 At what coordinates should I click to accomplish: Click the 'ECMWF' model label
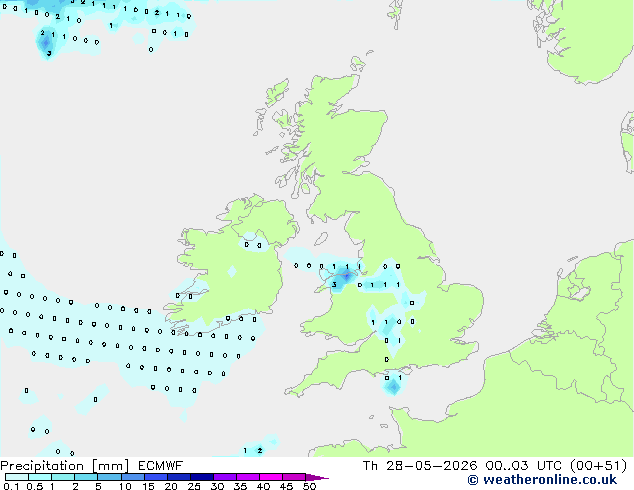tap(161, 466)
